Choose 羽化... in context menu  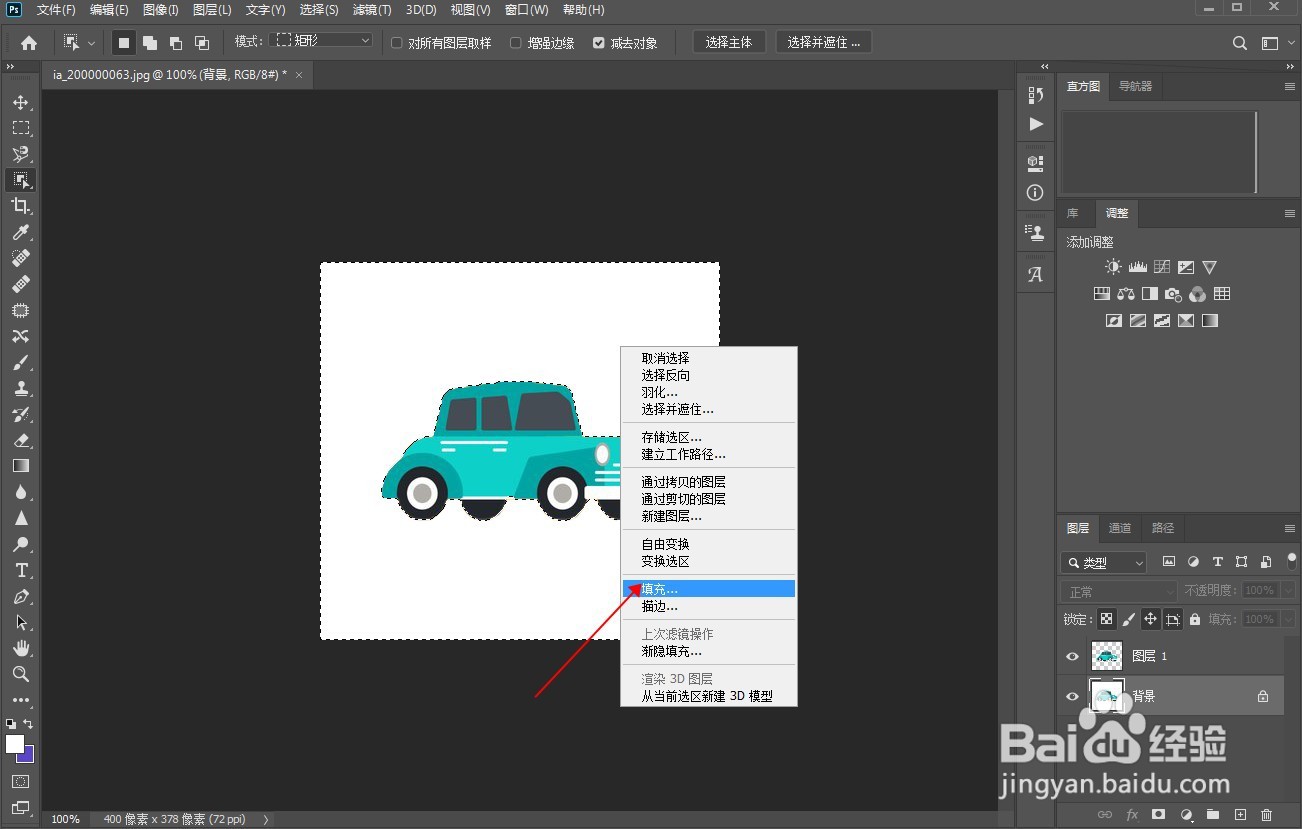pos(709,392)
